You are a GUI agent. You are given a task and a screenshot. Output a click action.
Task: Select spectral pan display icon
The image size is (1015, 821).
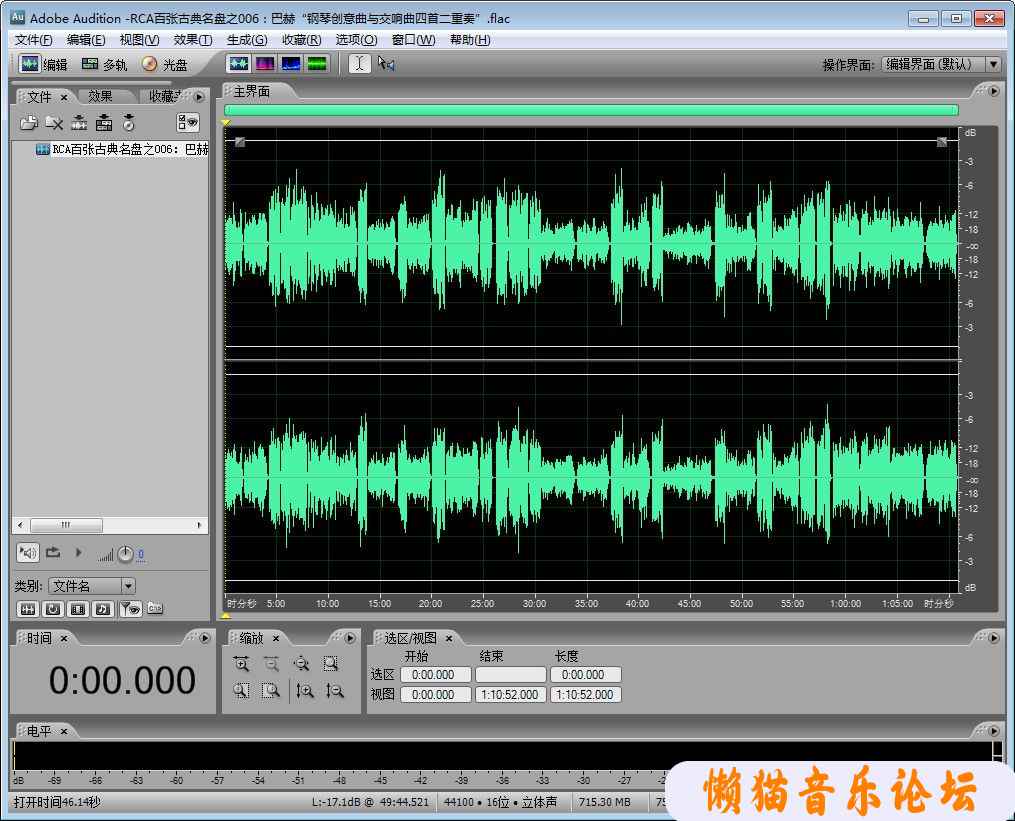pos(291,63)
